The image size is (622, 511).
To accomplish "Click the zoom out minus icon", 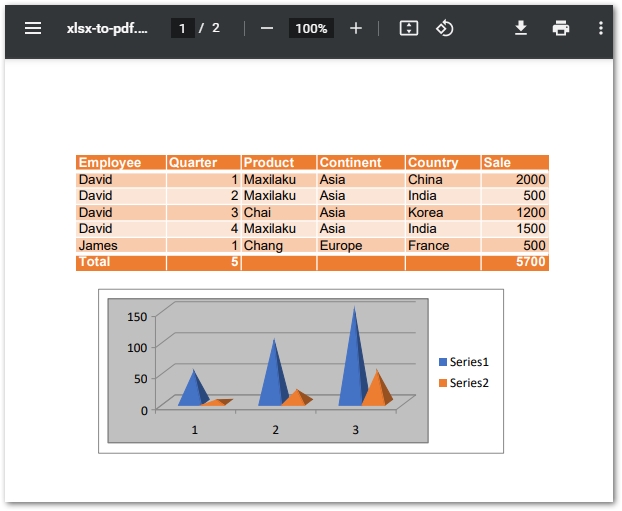I will (267, 28).
